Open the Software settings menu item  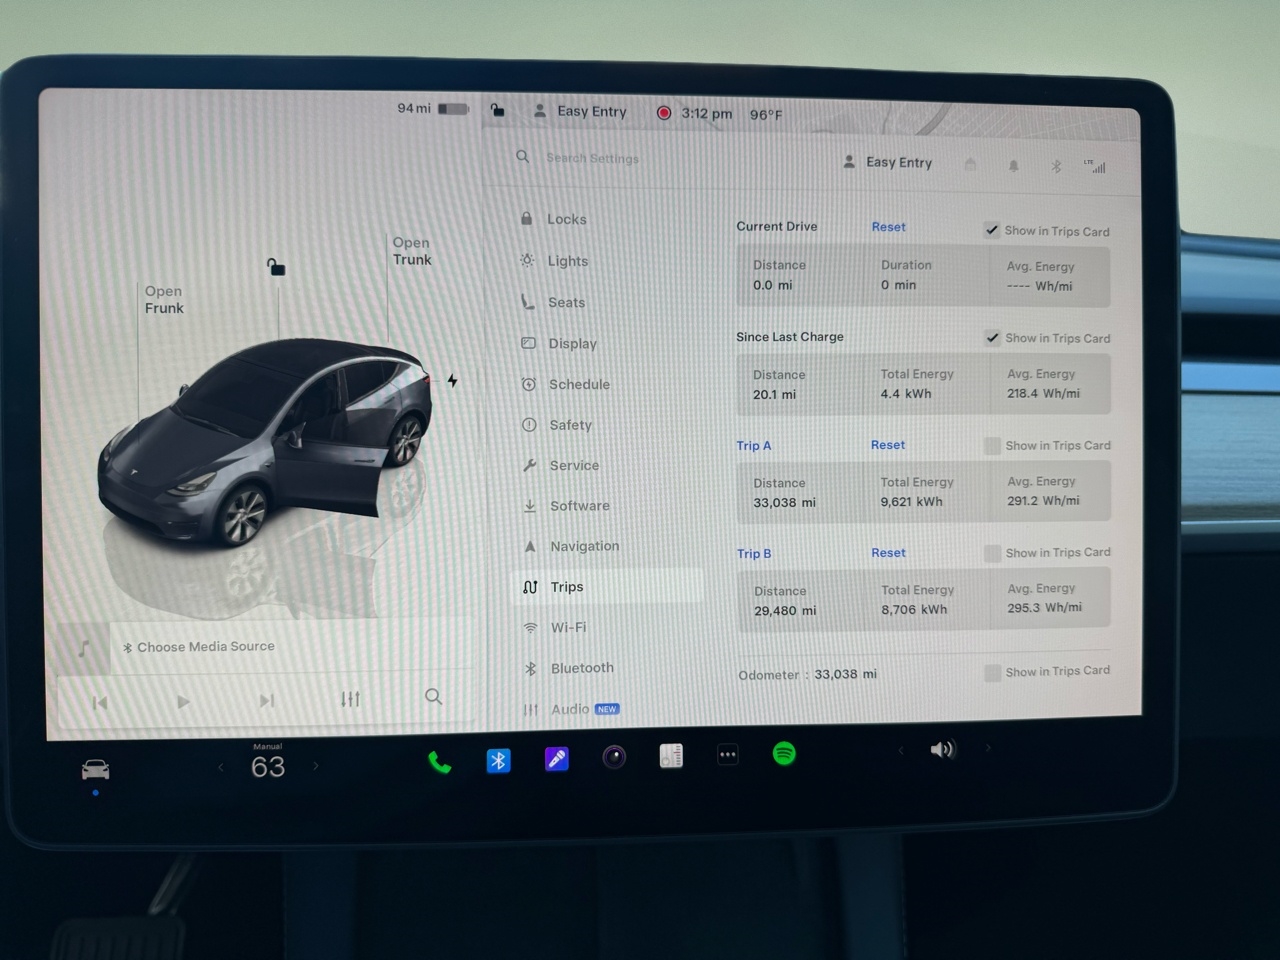pyautogui.click(x=579, y=506)
